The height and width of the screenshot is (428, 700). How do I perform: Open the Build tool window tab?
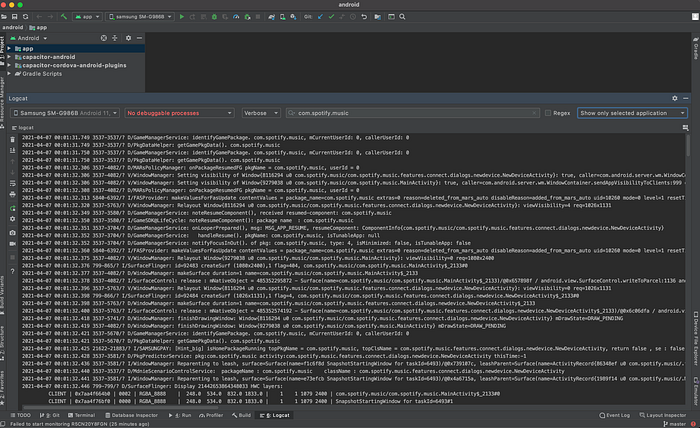(241, 415)
